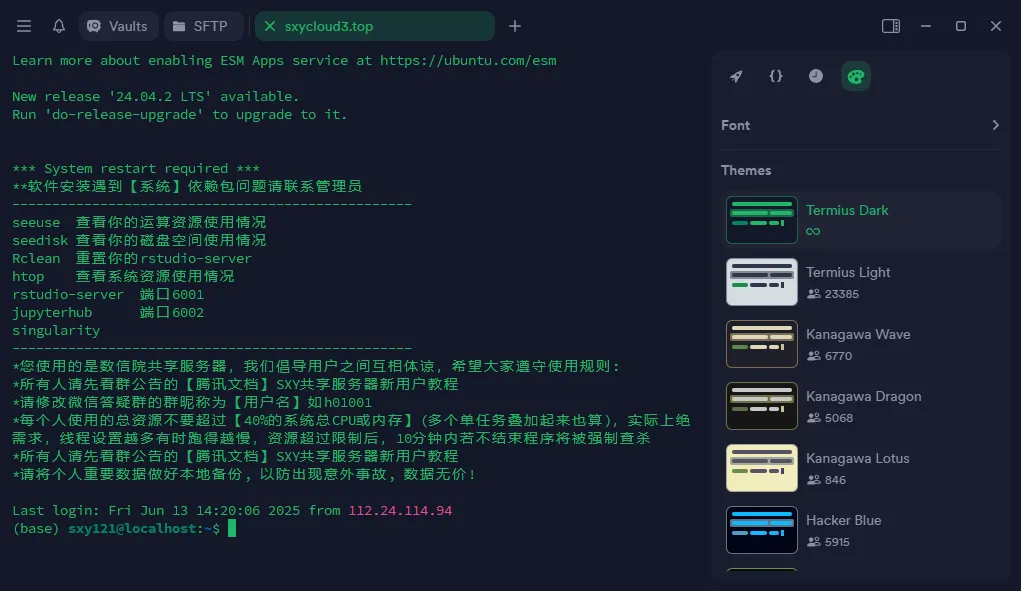Click the sxy121@localhost prompt text
Image resolution: width=1021 pixels, height=591 pixels.
[x=132, y=529]
